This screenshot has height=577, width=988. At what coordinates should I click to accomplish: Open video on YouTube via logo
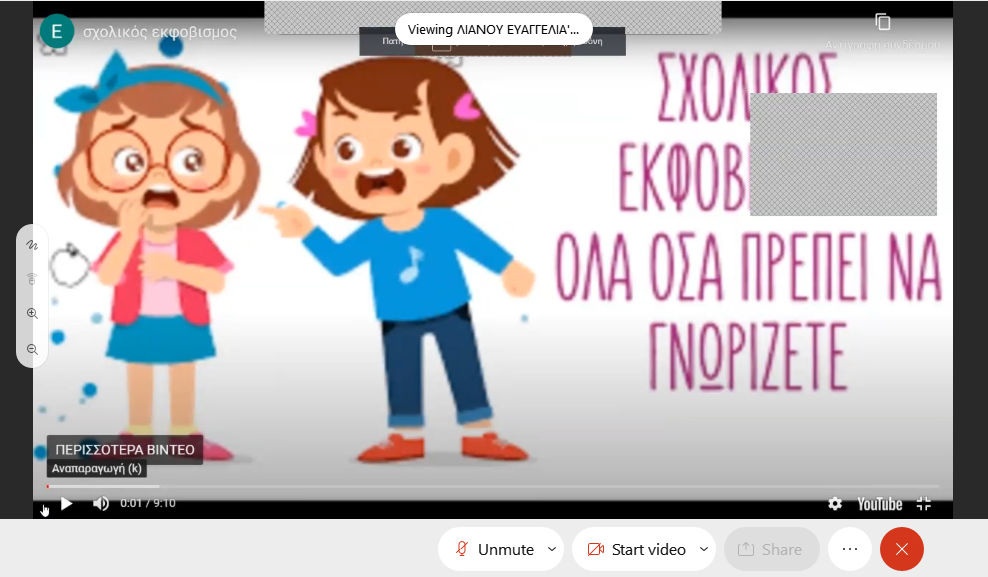879,504
